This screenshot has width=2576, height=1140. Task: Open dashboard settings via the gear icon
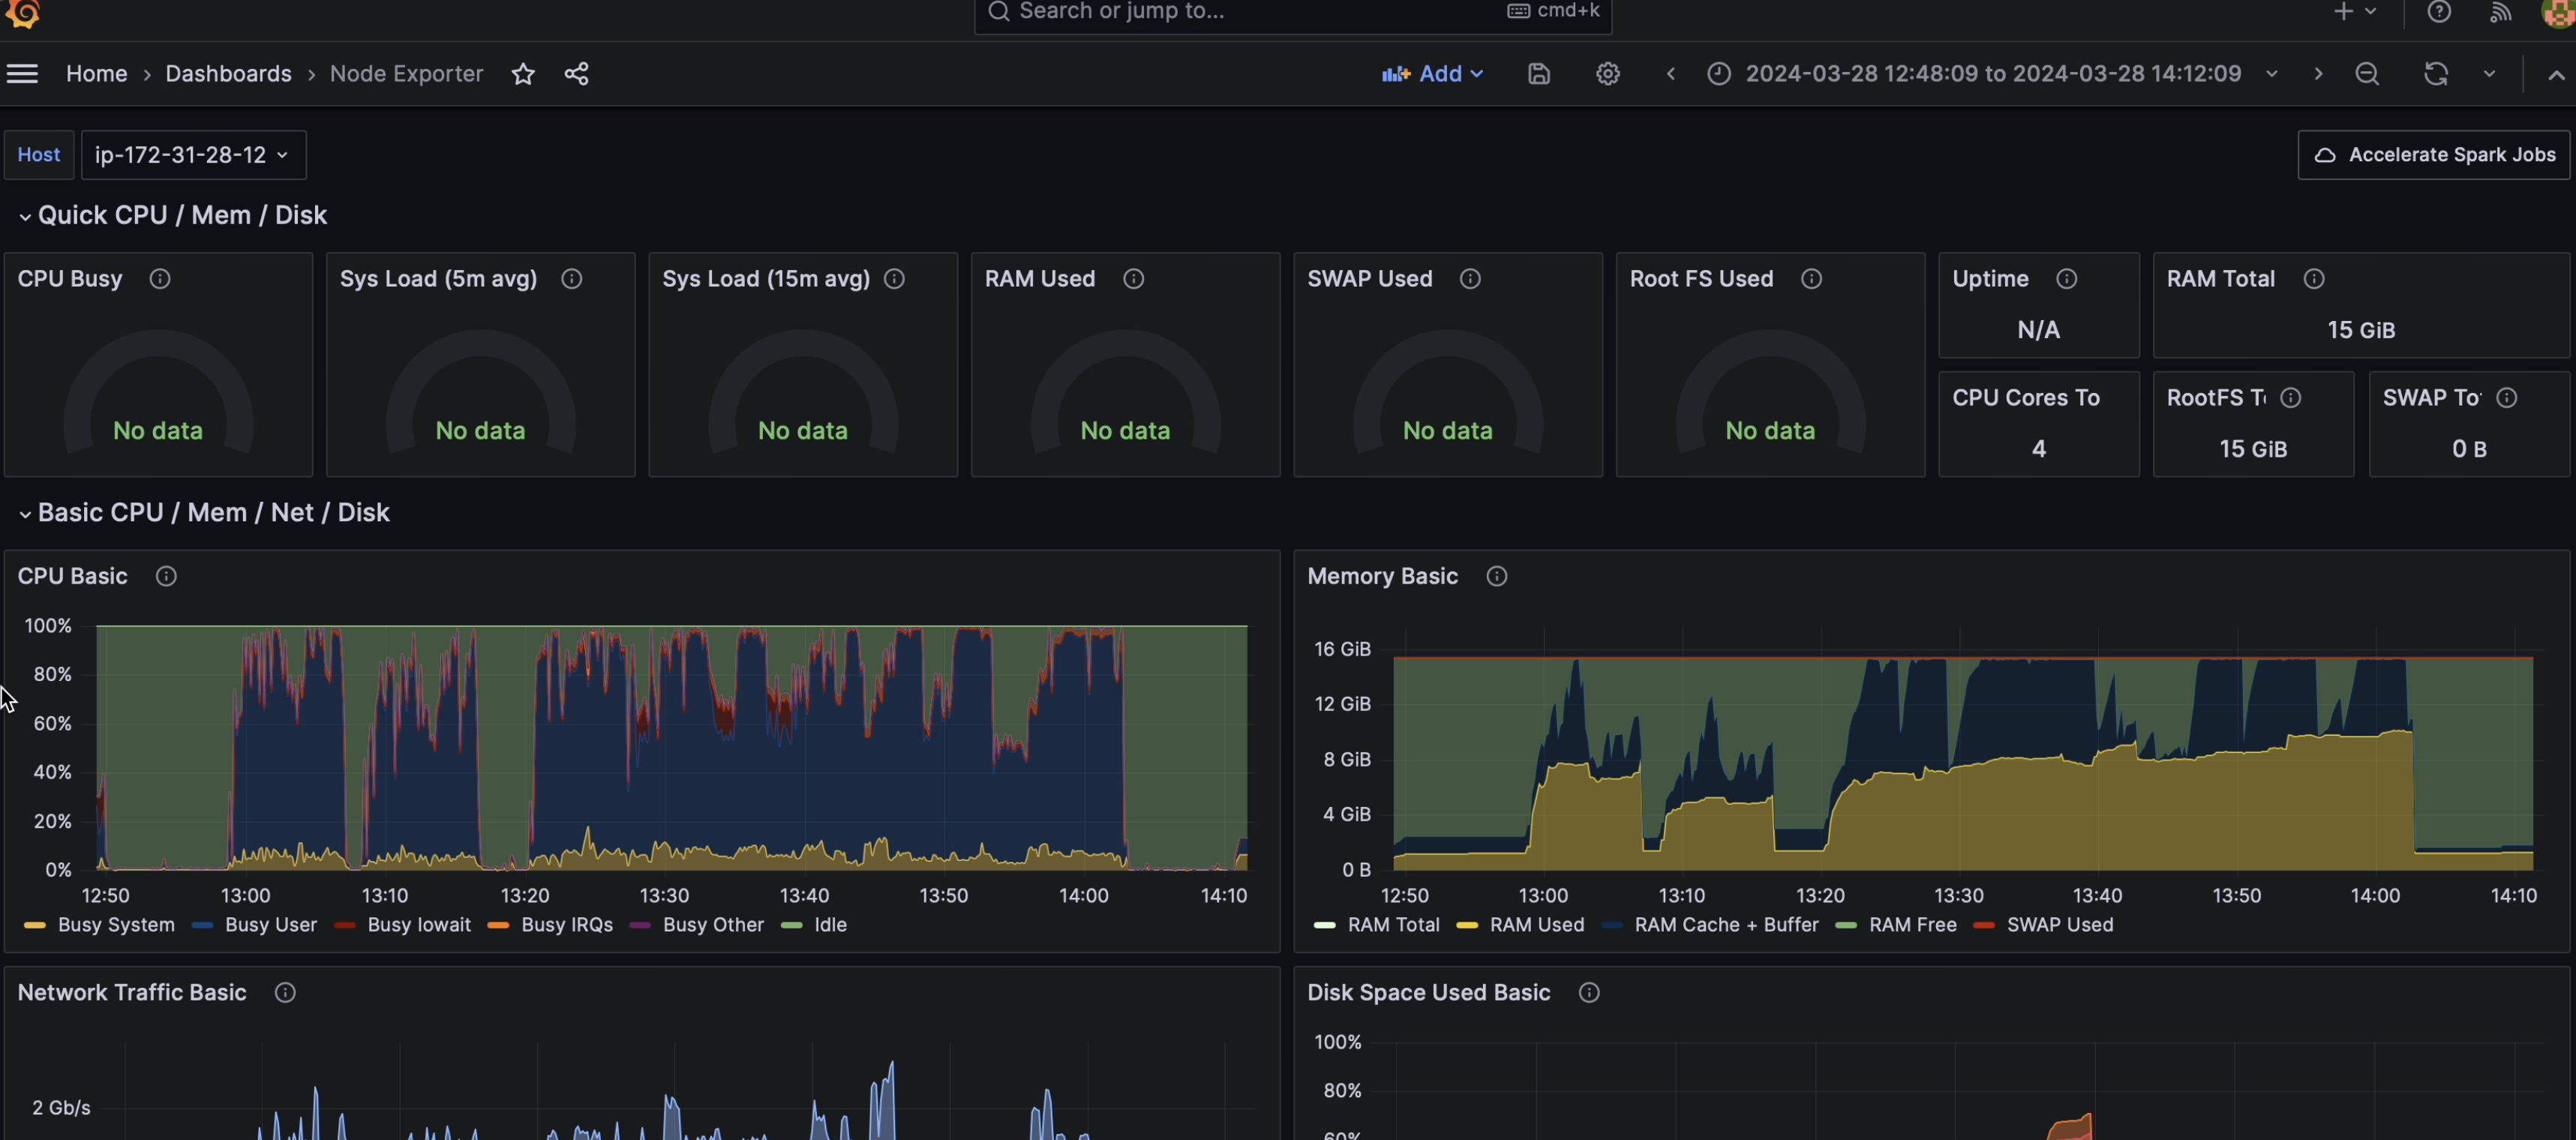click(1607, 73)
